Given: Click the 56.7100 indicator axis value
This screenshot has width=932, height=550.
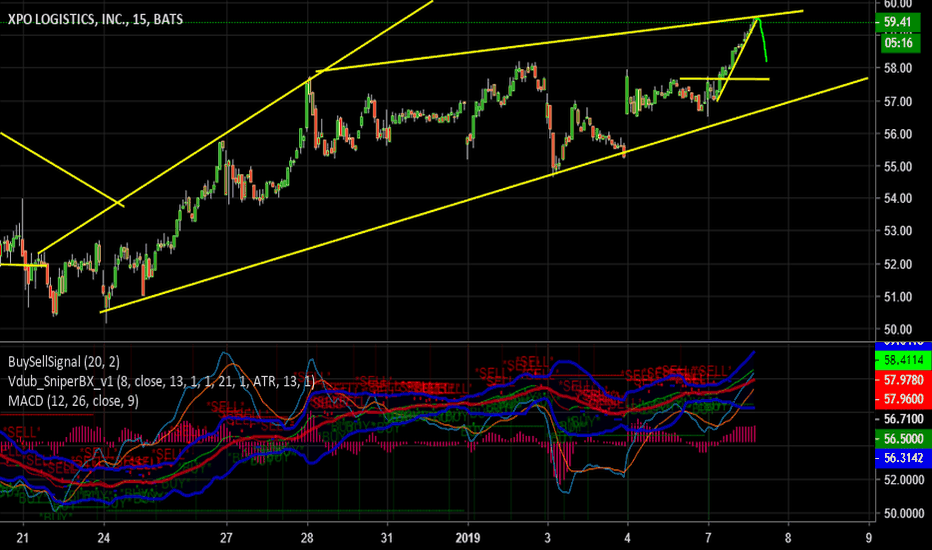Looking at the screenshot, I should tap(903, 419).
